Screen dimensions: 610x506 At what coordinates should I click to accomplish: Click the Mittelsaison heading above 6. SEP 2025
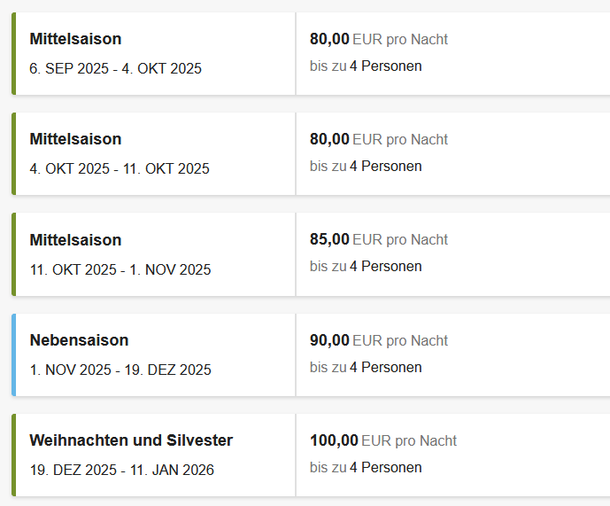(76, 40)
